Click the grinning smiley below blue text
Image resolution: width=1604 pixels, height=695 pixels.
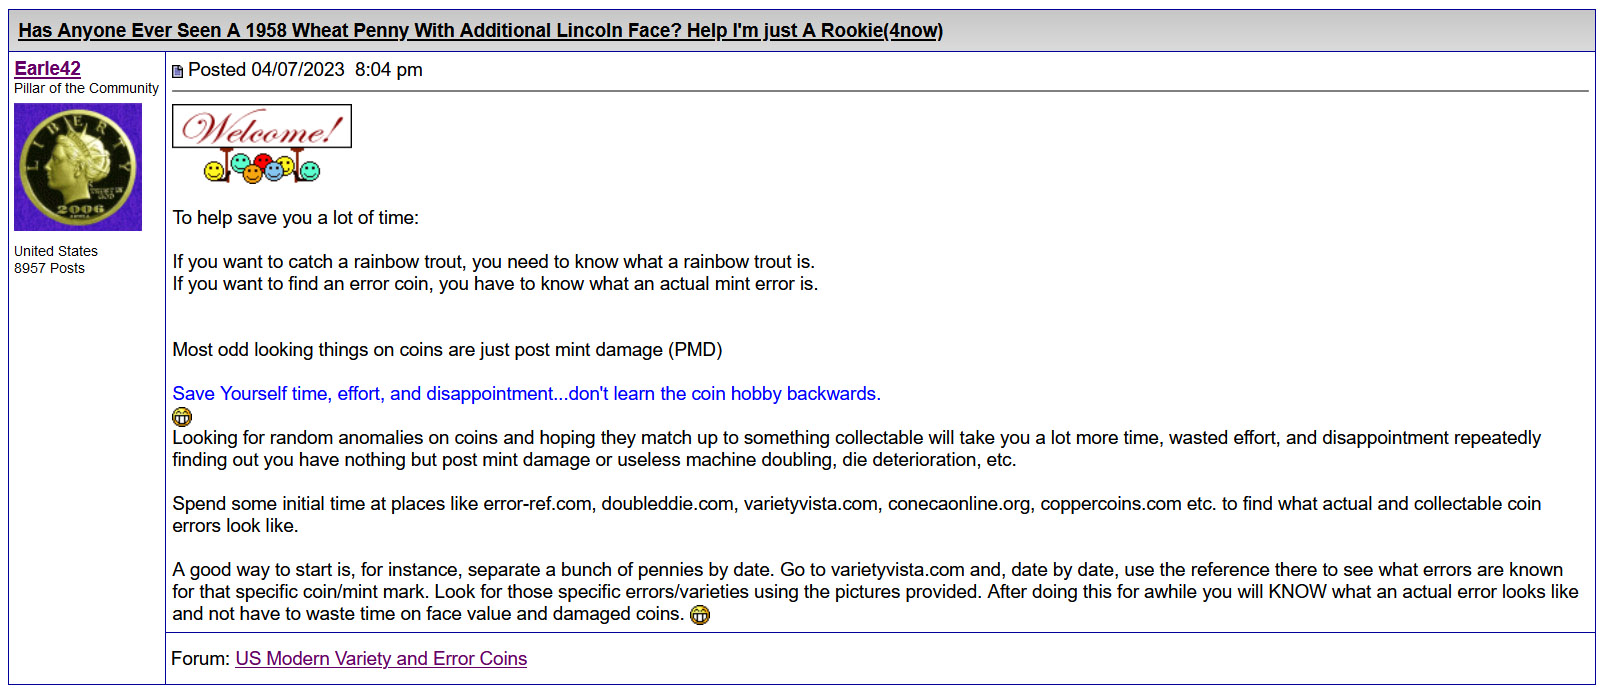point(182,416)
